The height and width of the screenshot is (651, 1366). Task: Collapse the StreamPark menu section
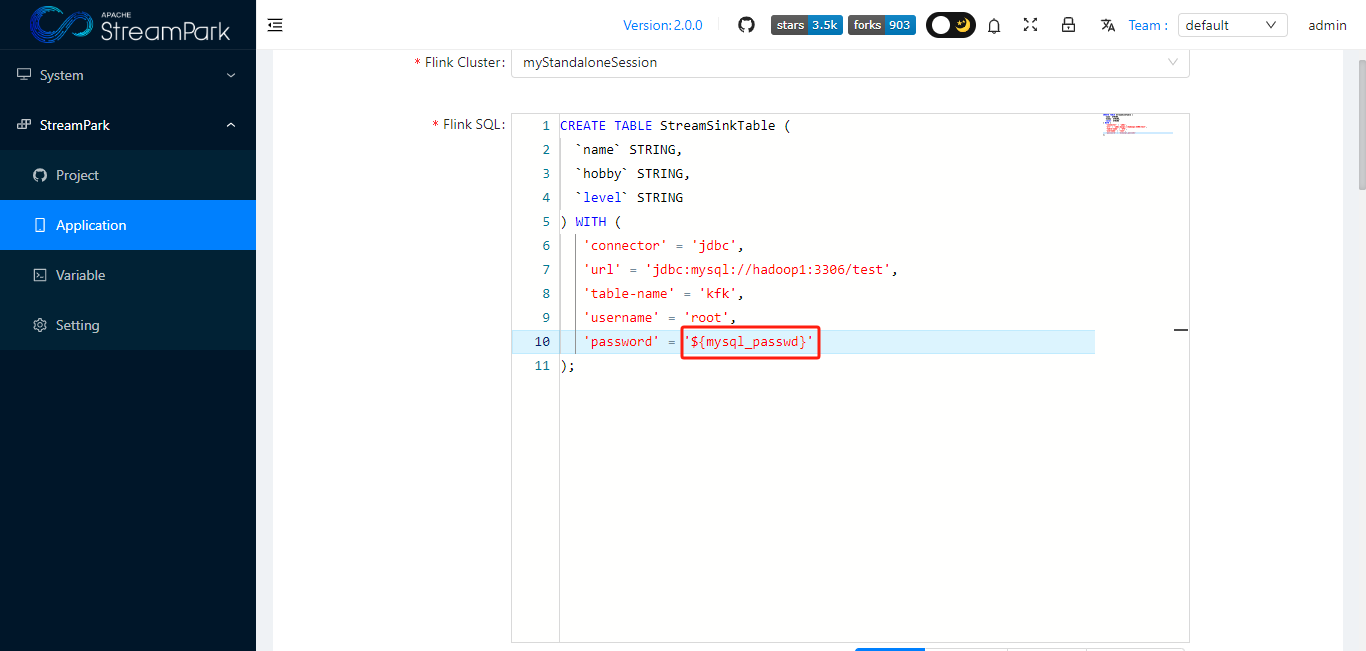pos(128,125)
